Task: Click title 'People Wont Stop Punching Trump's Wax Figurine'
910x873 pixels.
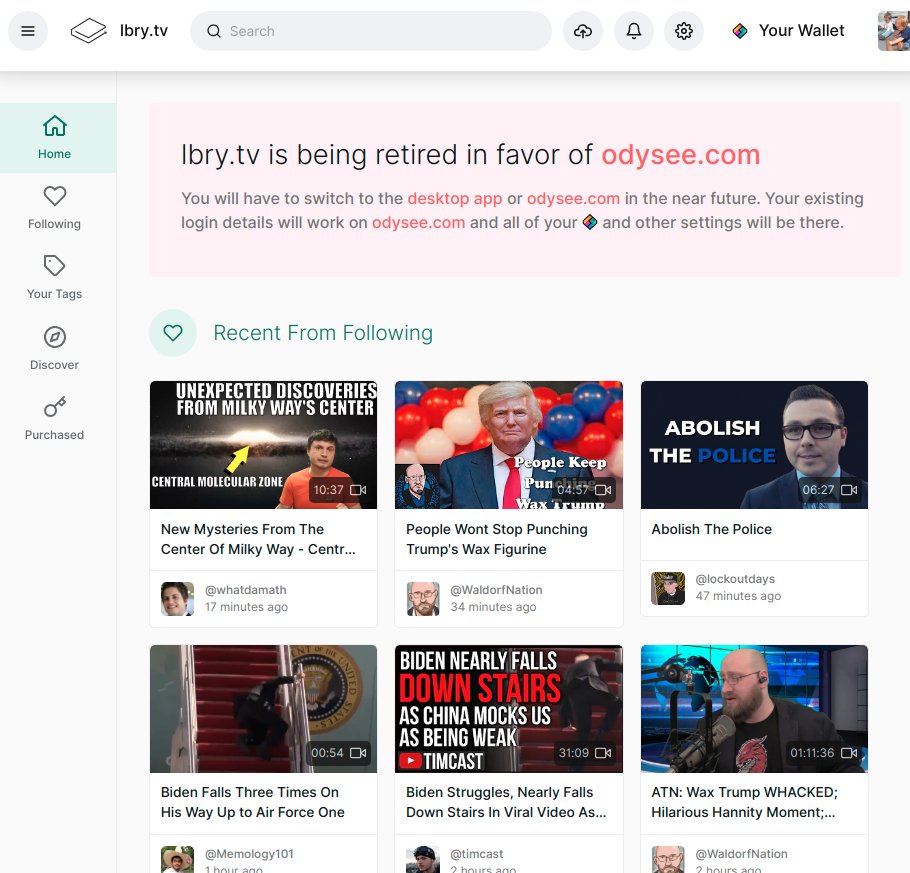Action: click(497, 539)
